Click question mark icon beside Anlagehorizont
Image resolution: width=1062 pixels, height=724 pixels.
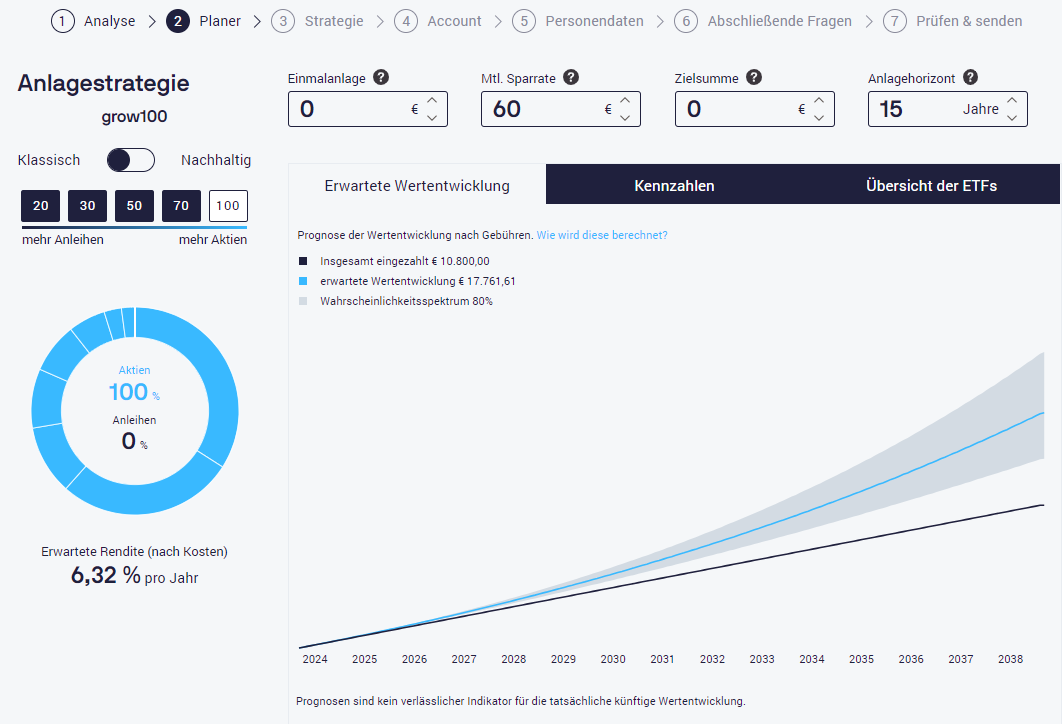tap(970, 78)
